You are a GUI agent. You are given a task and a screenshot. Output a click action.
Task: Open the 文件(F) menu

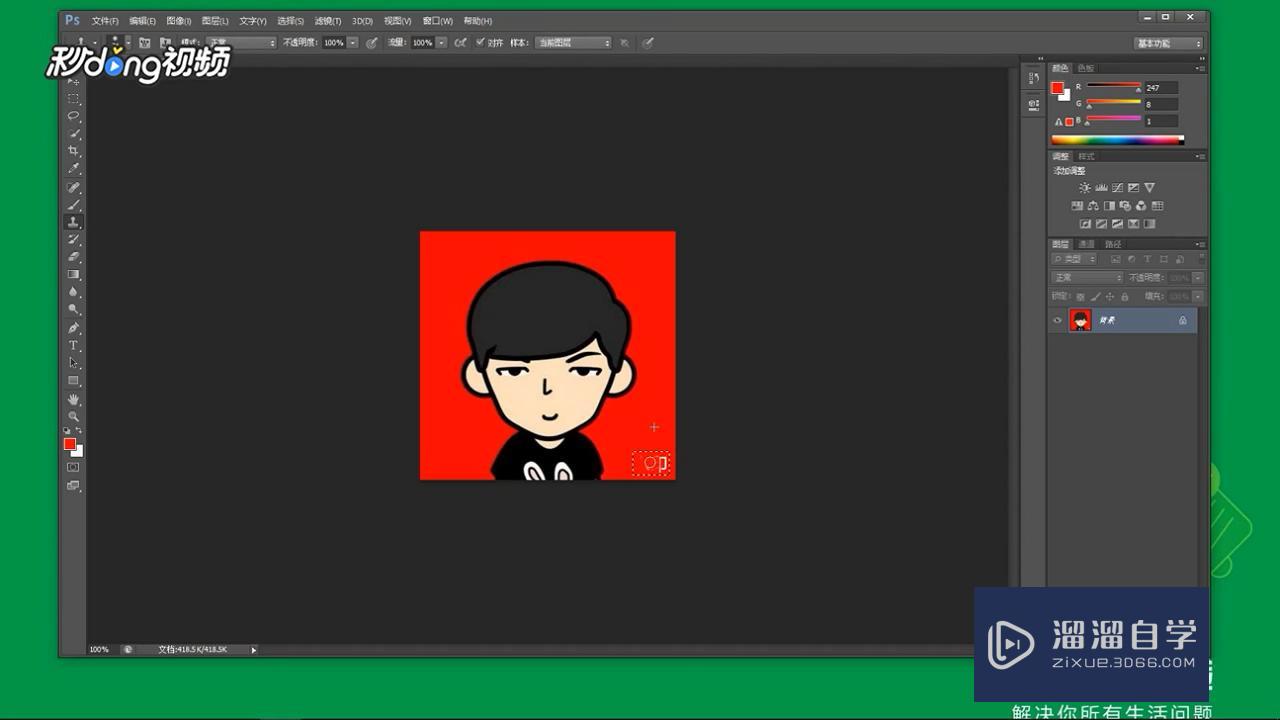tap(105, 21)
